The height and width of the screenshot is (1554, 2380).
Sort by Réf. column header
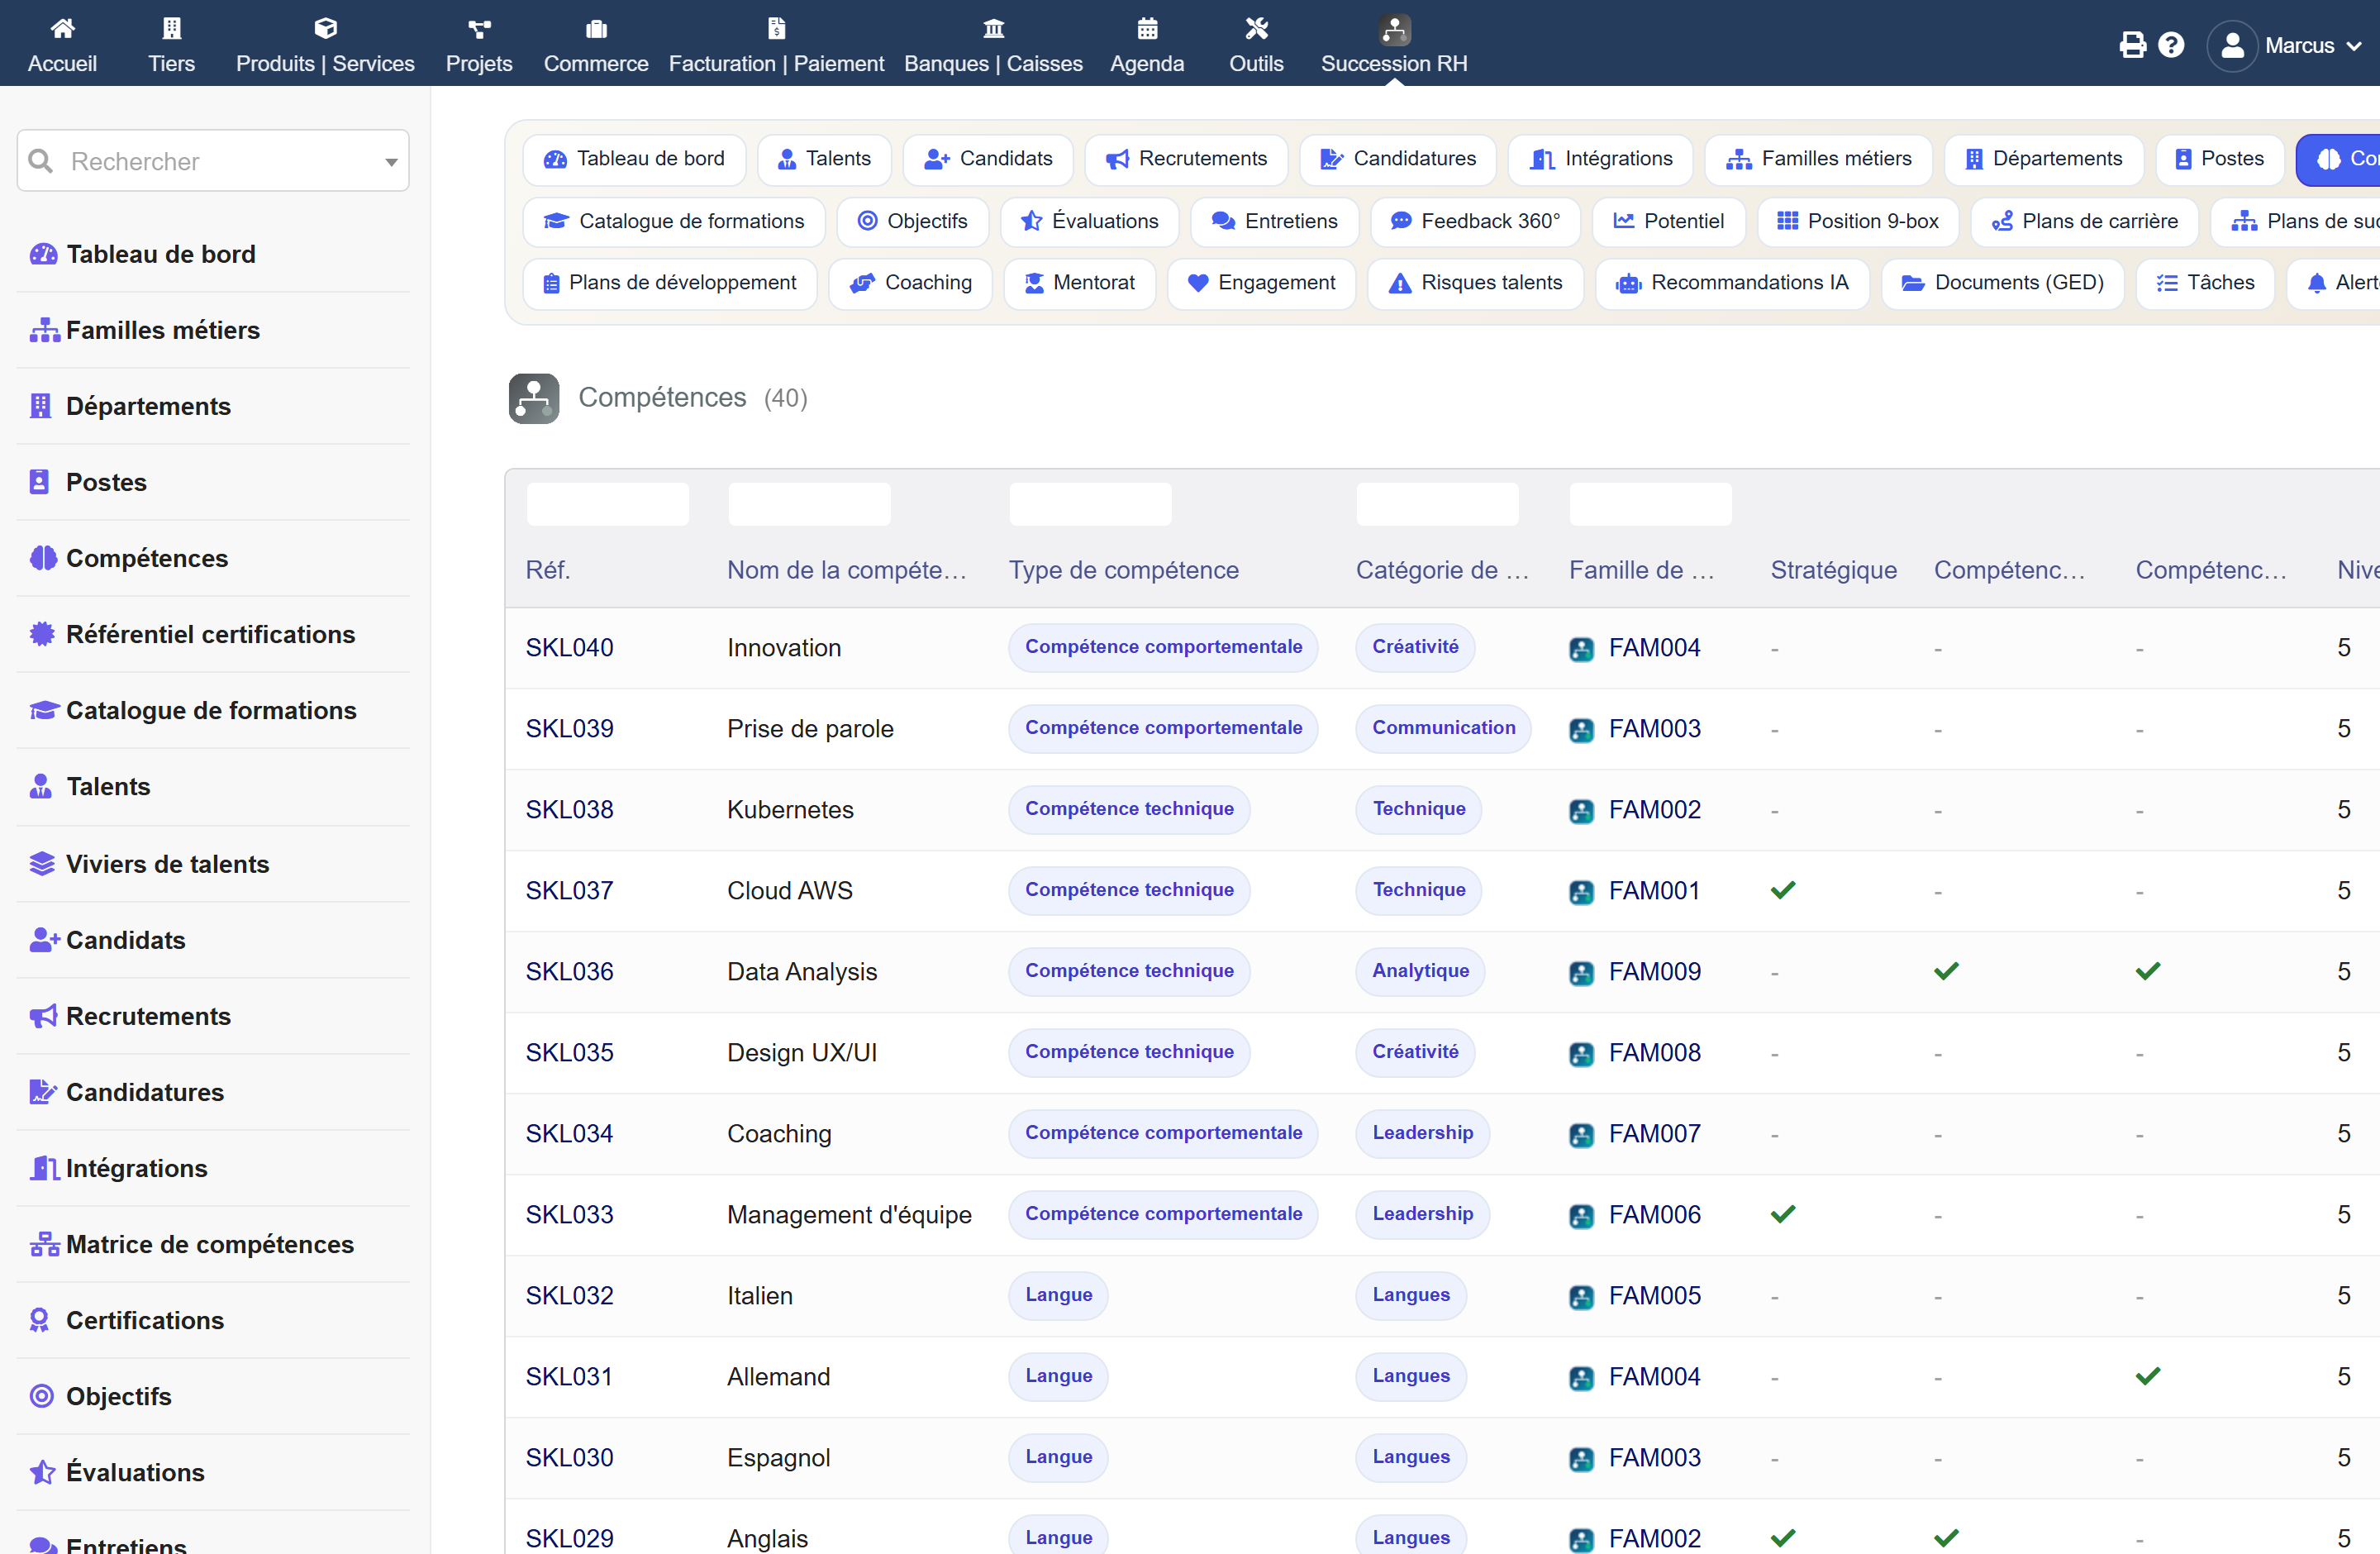pyautogui.click(x=548, y=570)
